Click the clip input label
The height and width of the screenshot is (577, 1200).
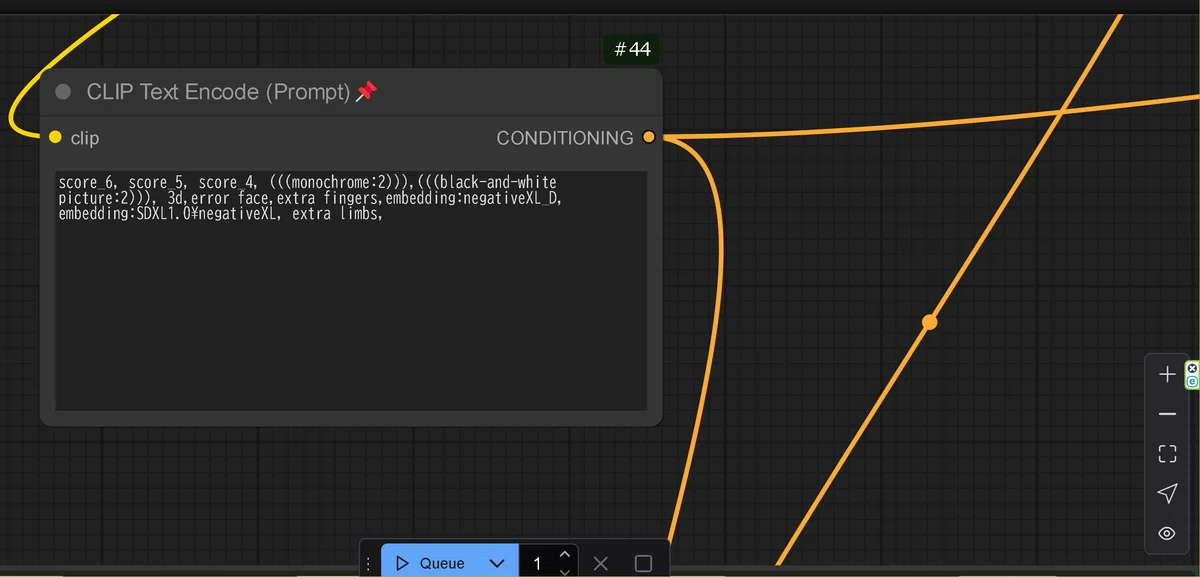coord(85,138)
